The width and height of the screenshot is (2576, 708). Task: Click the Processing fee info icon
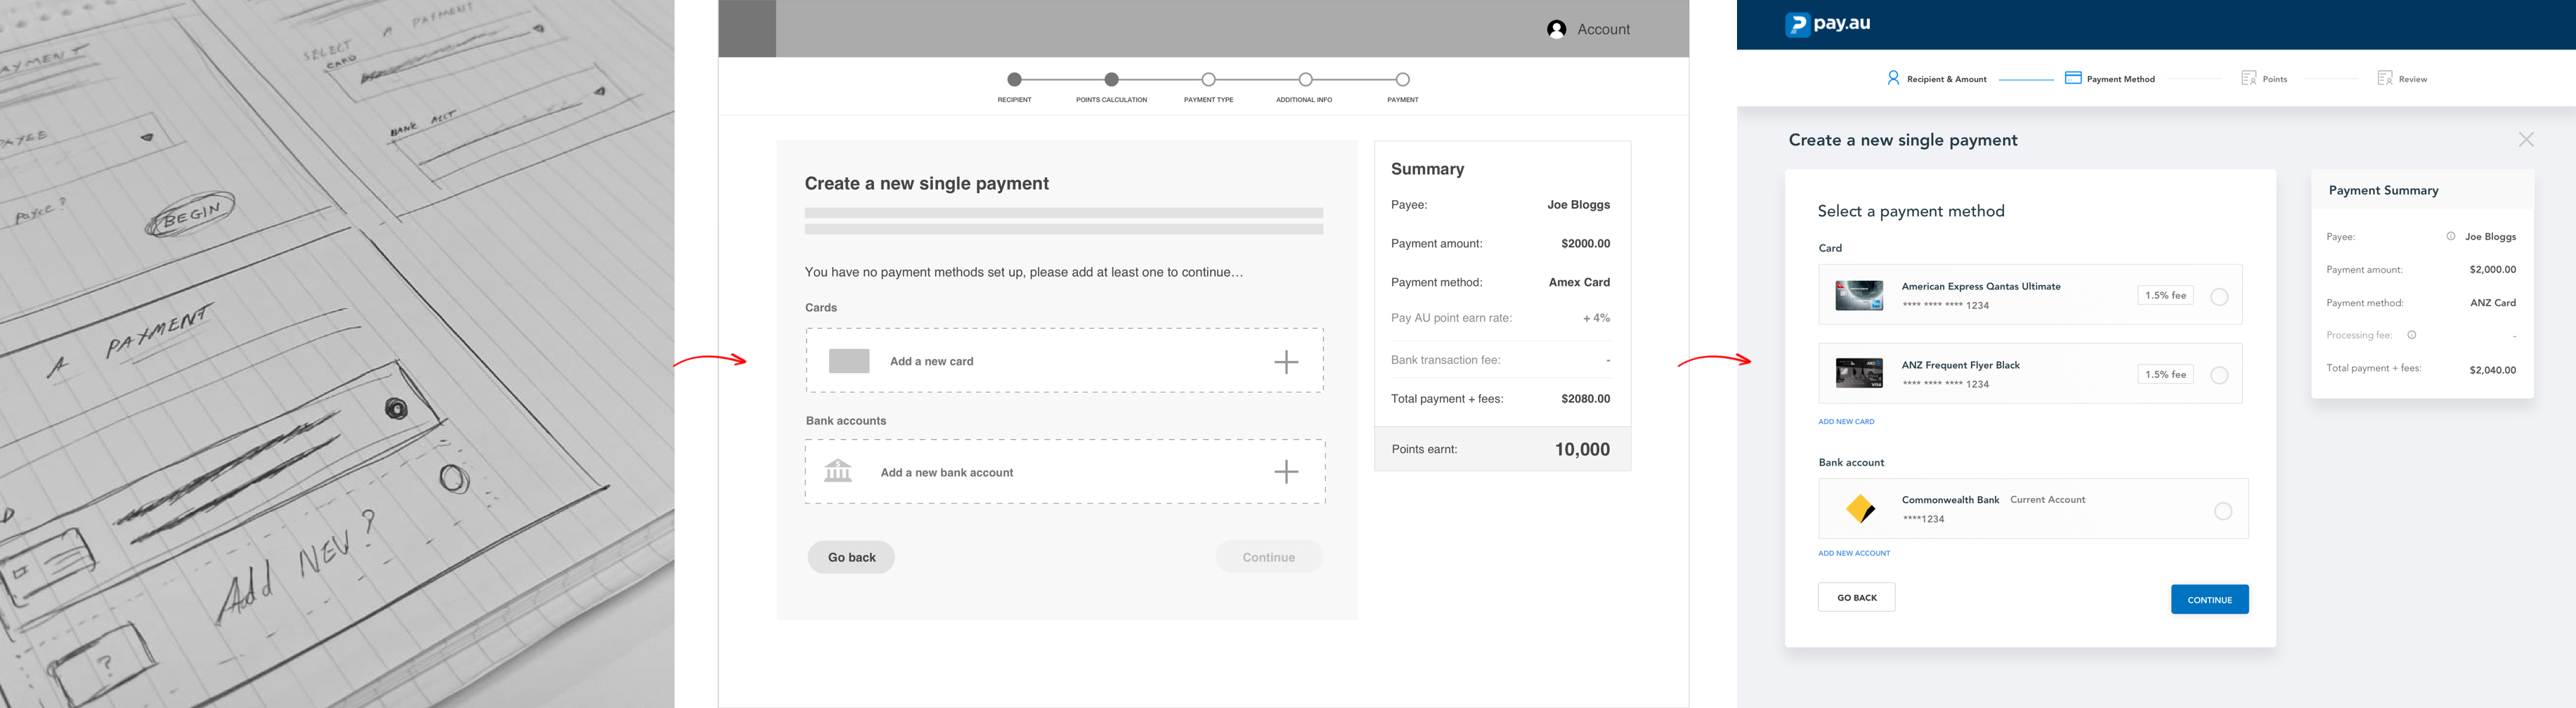[x=2411, y=335]
